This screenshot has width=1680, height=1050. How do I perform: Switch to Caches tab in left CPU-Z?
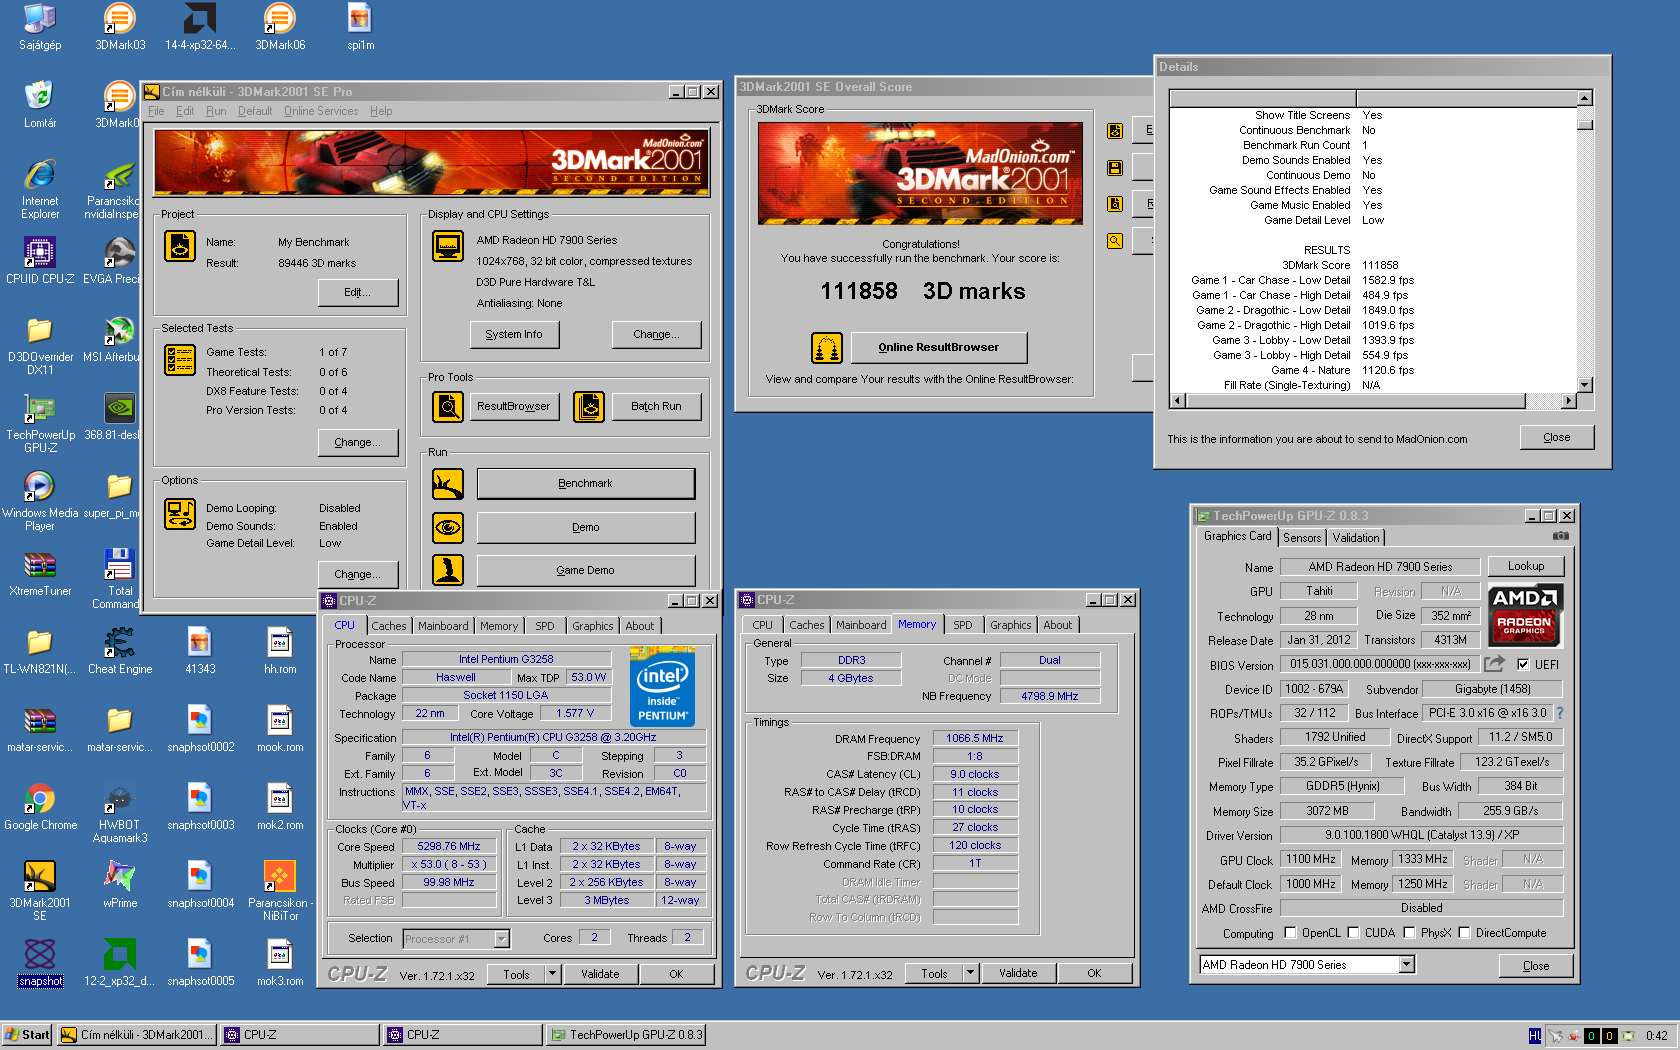pos(389,626)
